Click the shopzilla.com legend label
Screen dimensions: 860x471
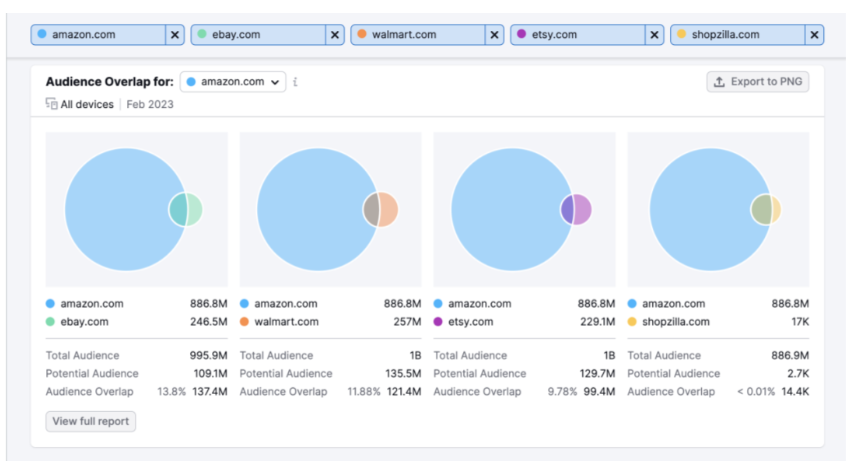tap(676, 322)
